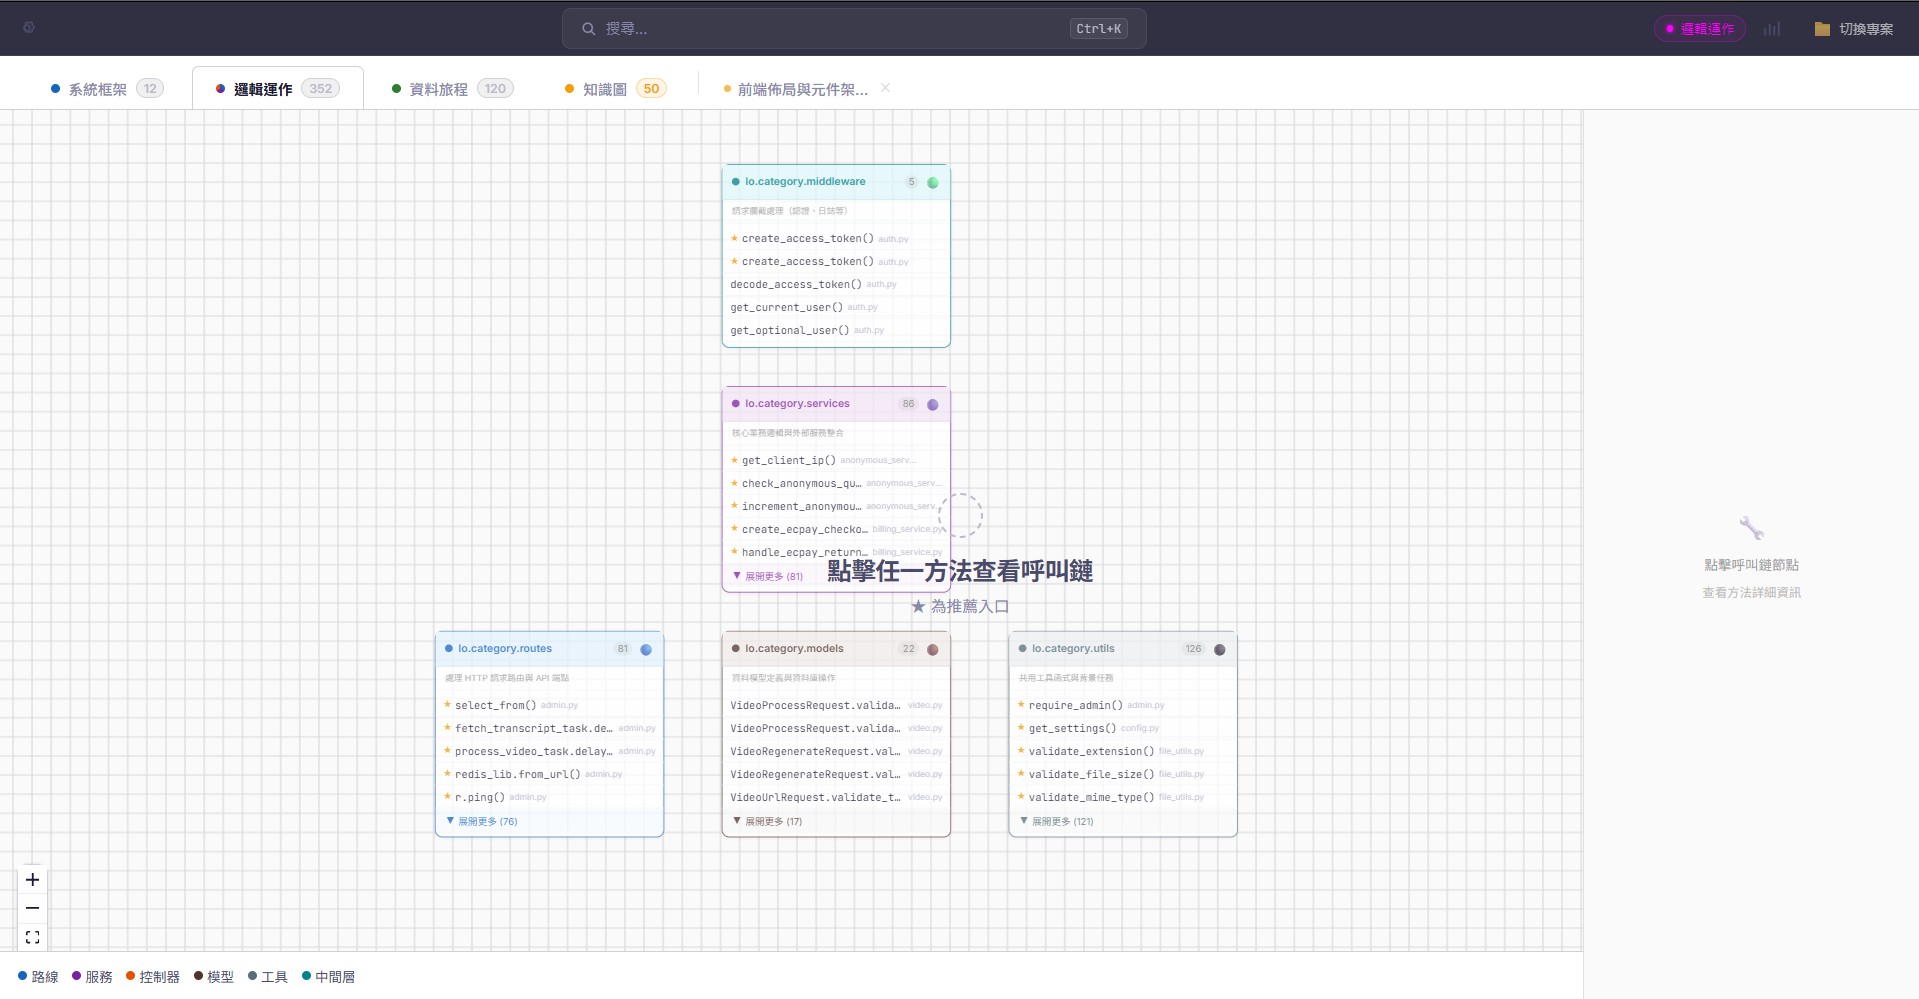Click the green circle on the middleware card header
Screen dimensions: 1919x999
tap(933, 182)
